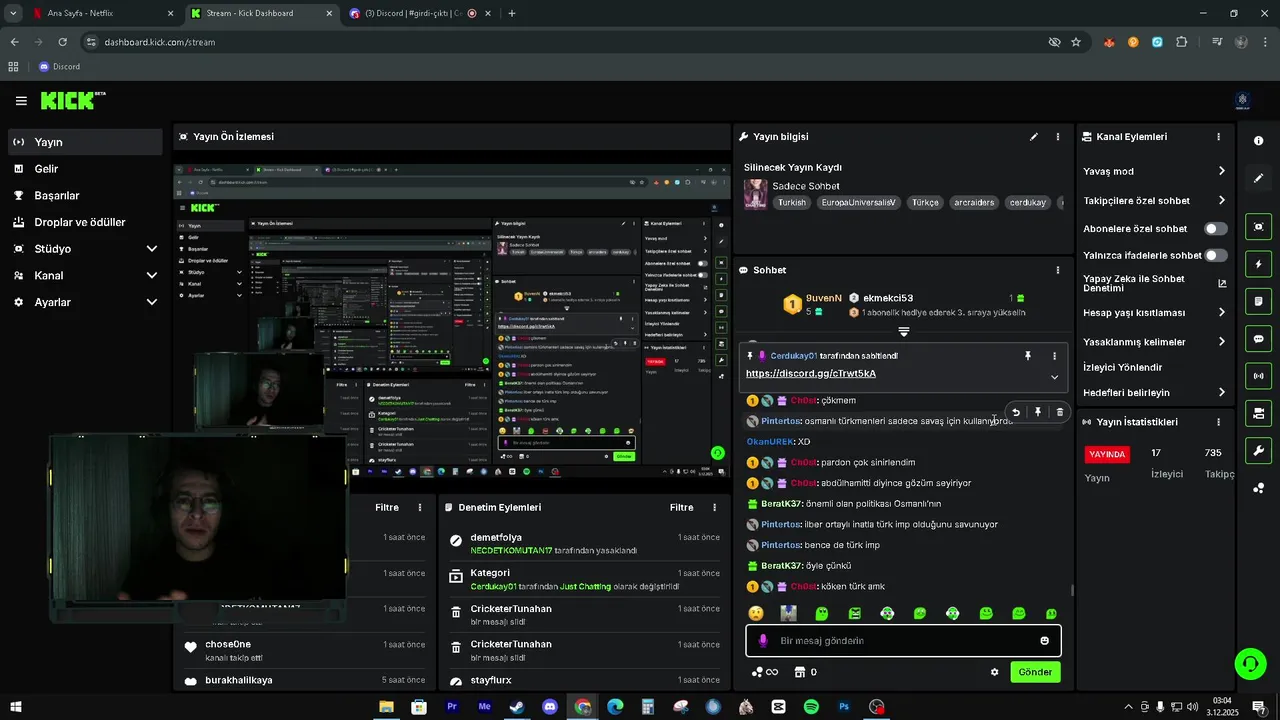
Task: Insert the first face emote in emote row
Action: click(757, 613)
